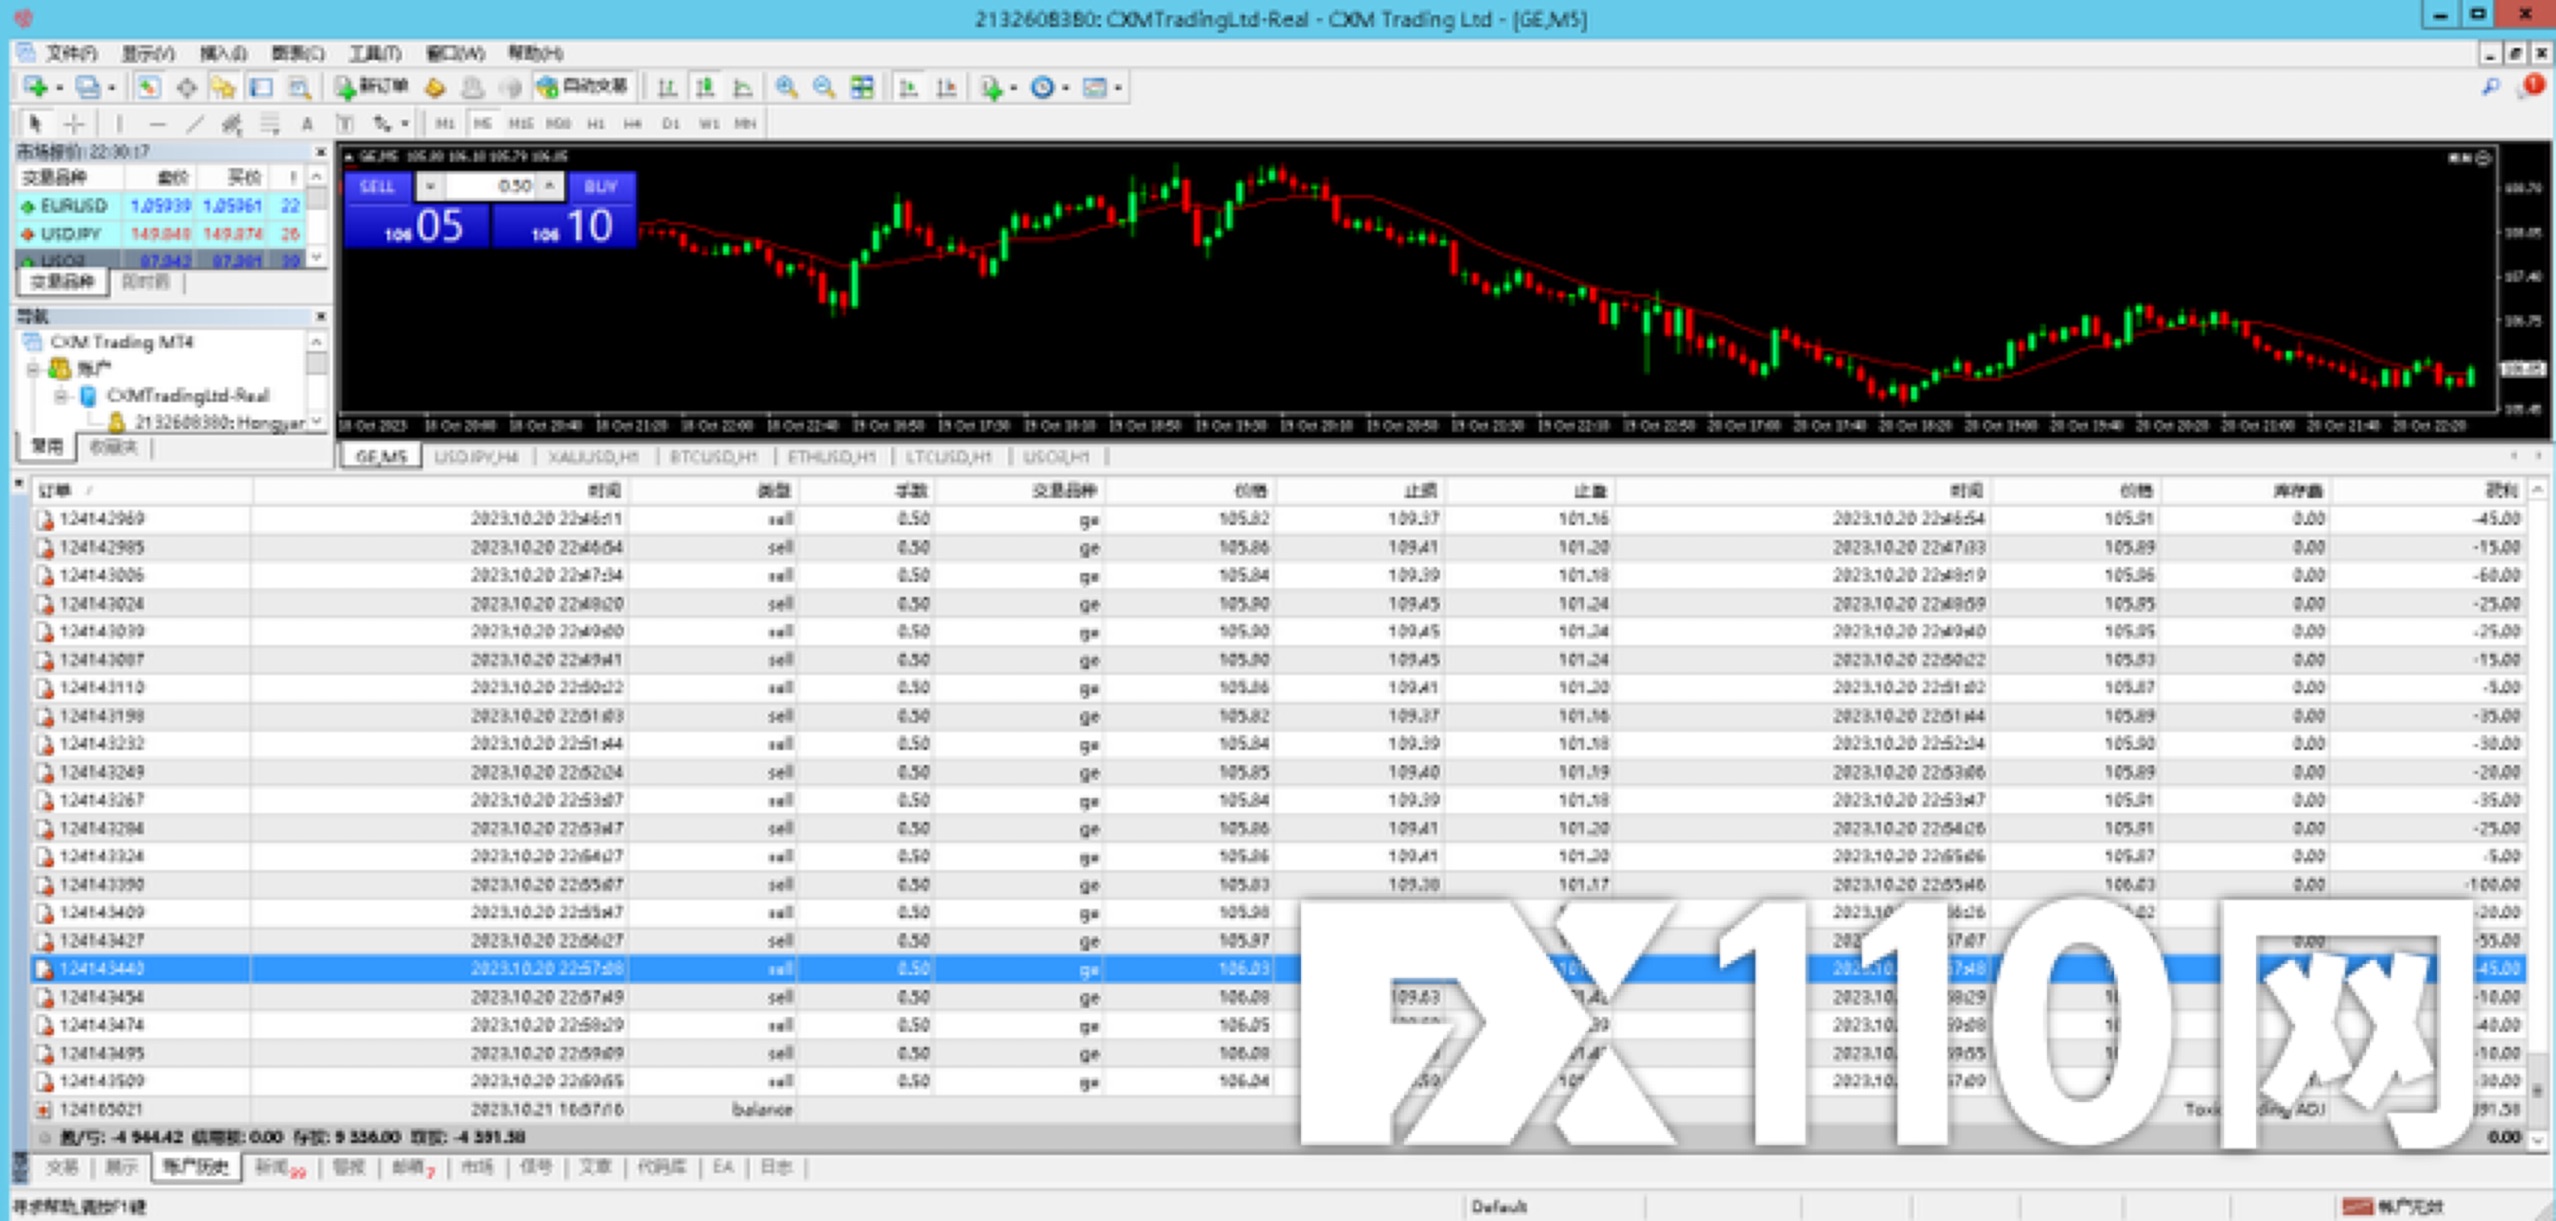The height and width of the screenshot is (1221, 2556).
Task: Collapse the 账户 accounts tree node
Action: 33,369
